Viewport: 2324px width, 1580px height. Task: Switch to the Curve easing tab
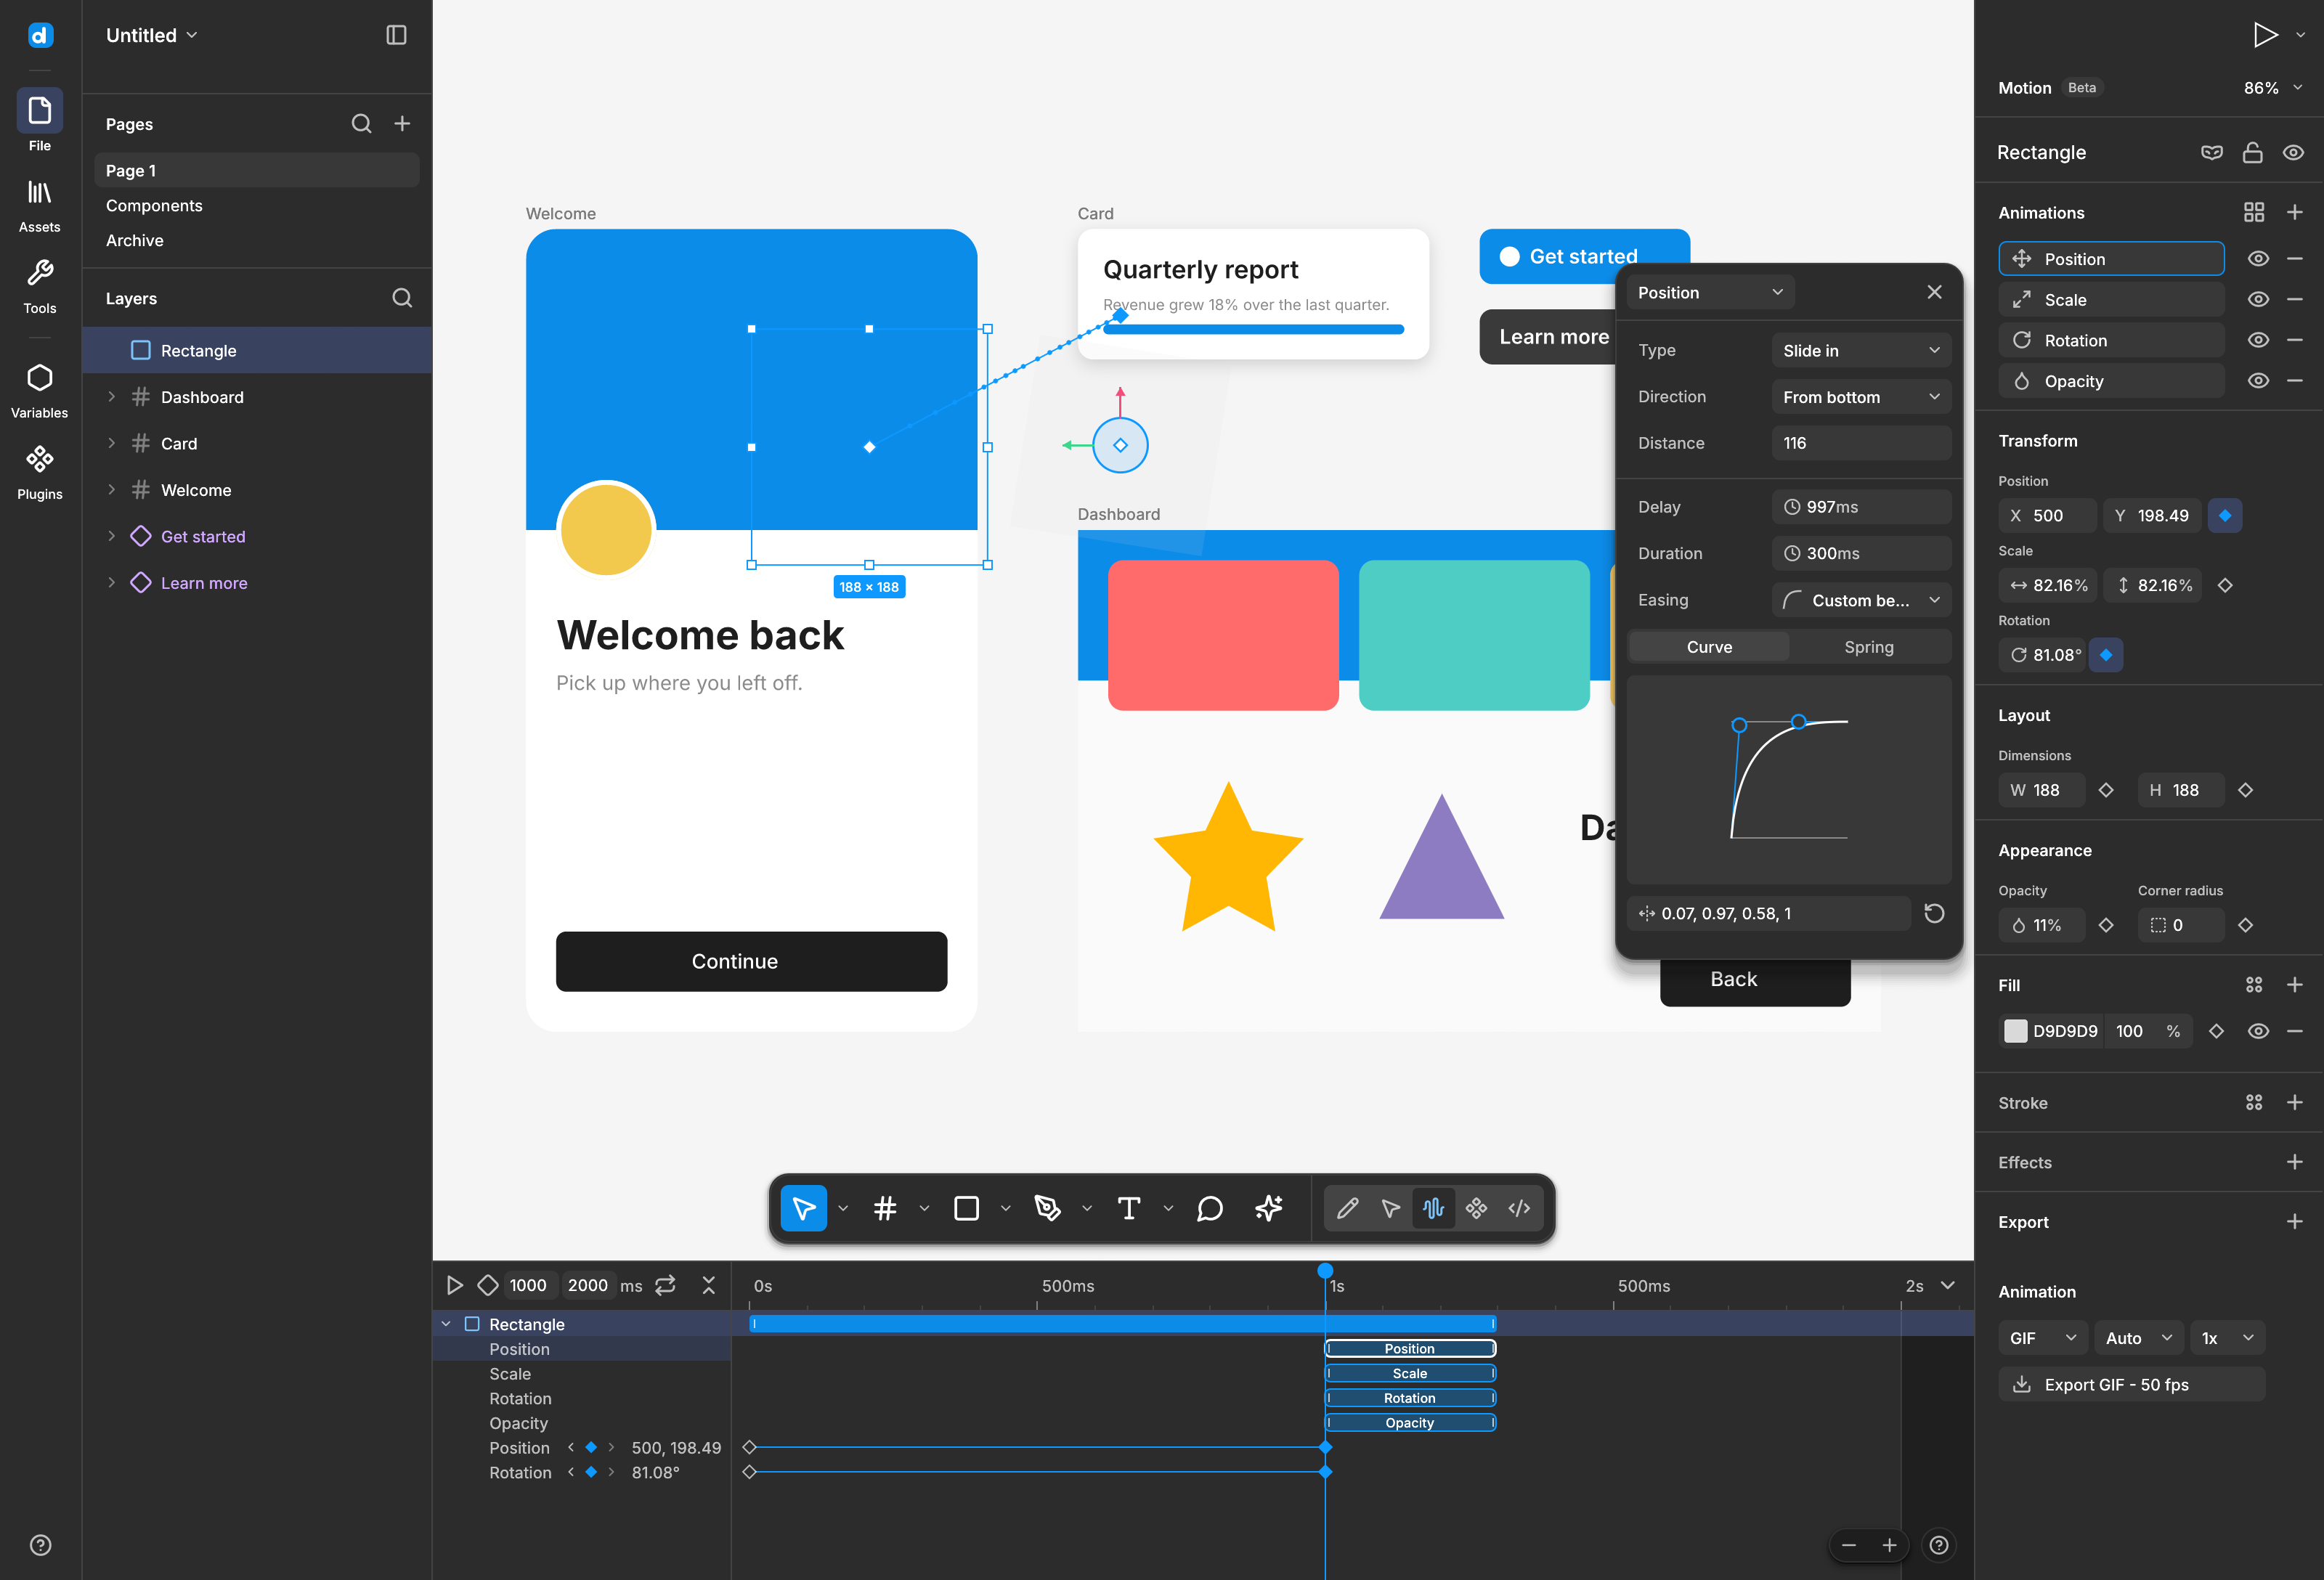[x=1709, y=647]
